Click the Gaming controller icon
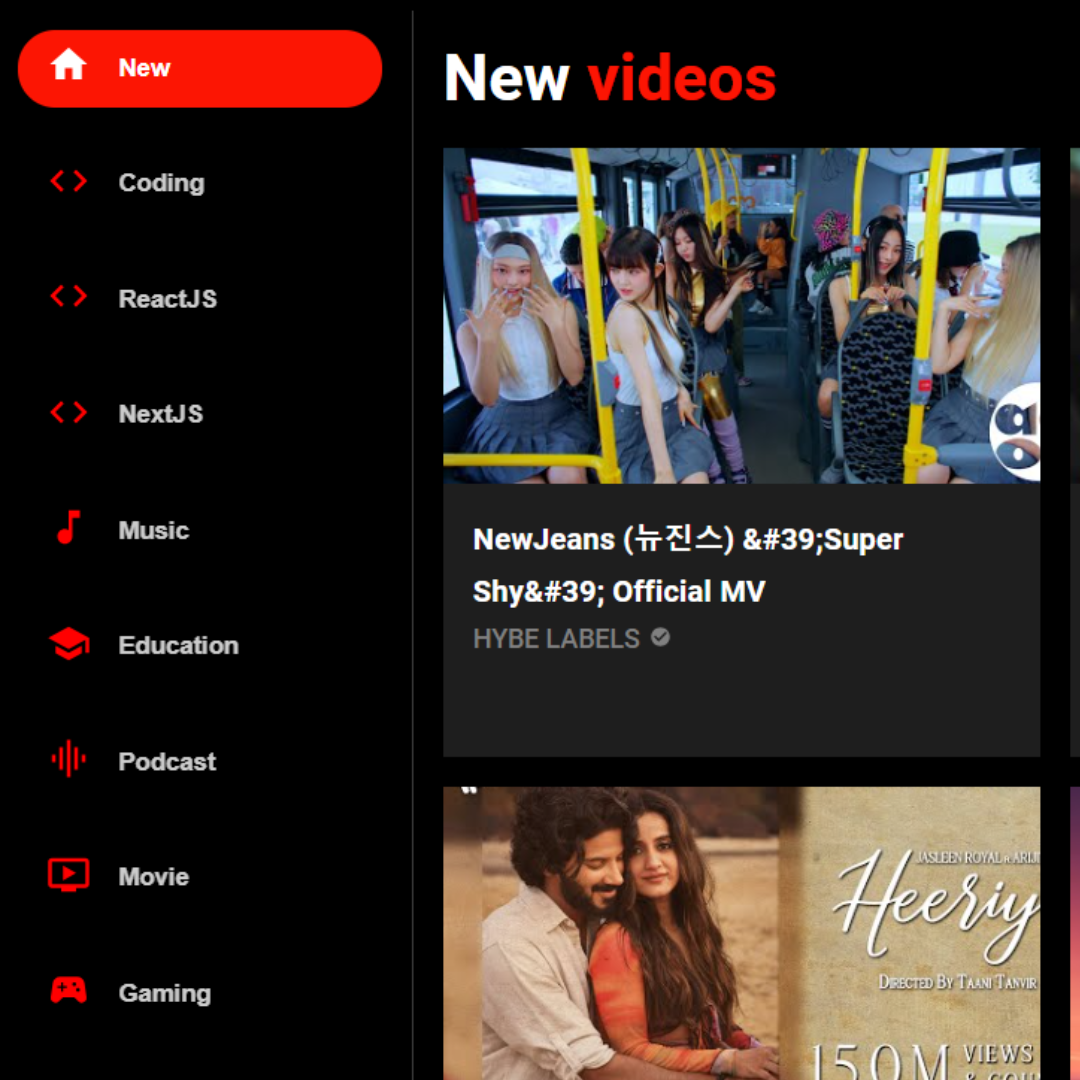The height and width of the screenshot is (1080, 1080). point(68,990)
